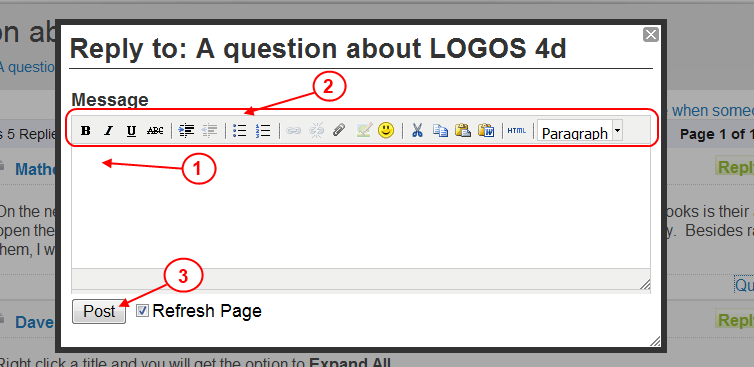
Task: Grab the editor resize handle corner
Action: (x=645, y=284)
